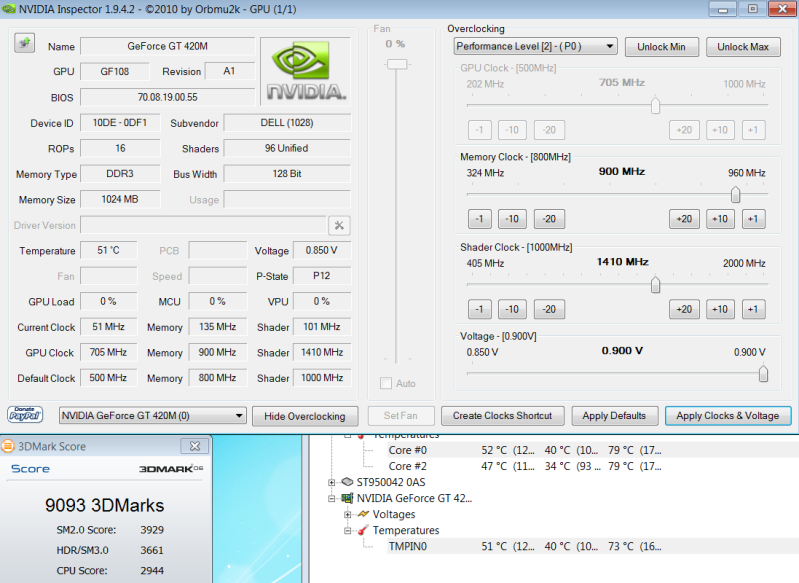Decrease Shader Clock by 10 MHz
Screen dimensions: 799x583
pyautogui.click(x=512, y=309)
